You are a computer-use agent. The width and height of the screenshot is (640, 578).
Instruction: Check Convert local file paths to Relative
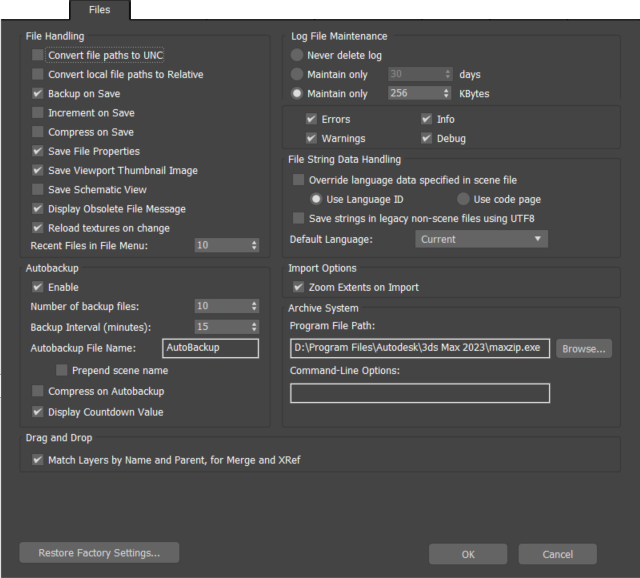tap(38, 74)
